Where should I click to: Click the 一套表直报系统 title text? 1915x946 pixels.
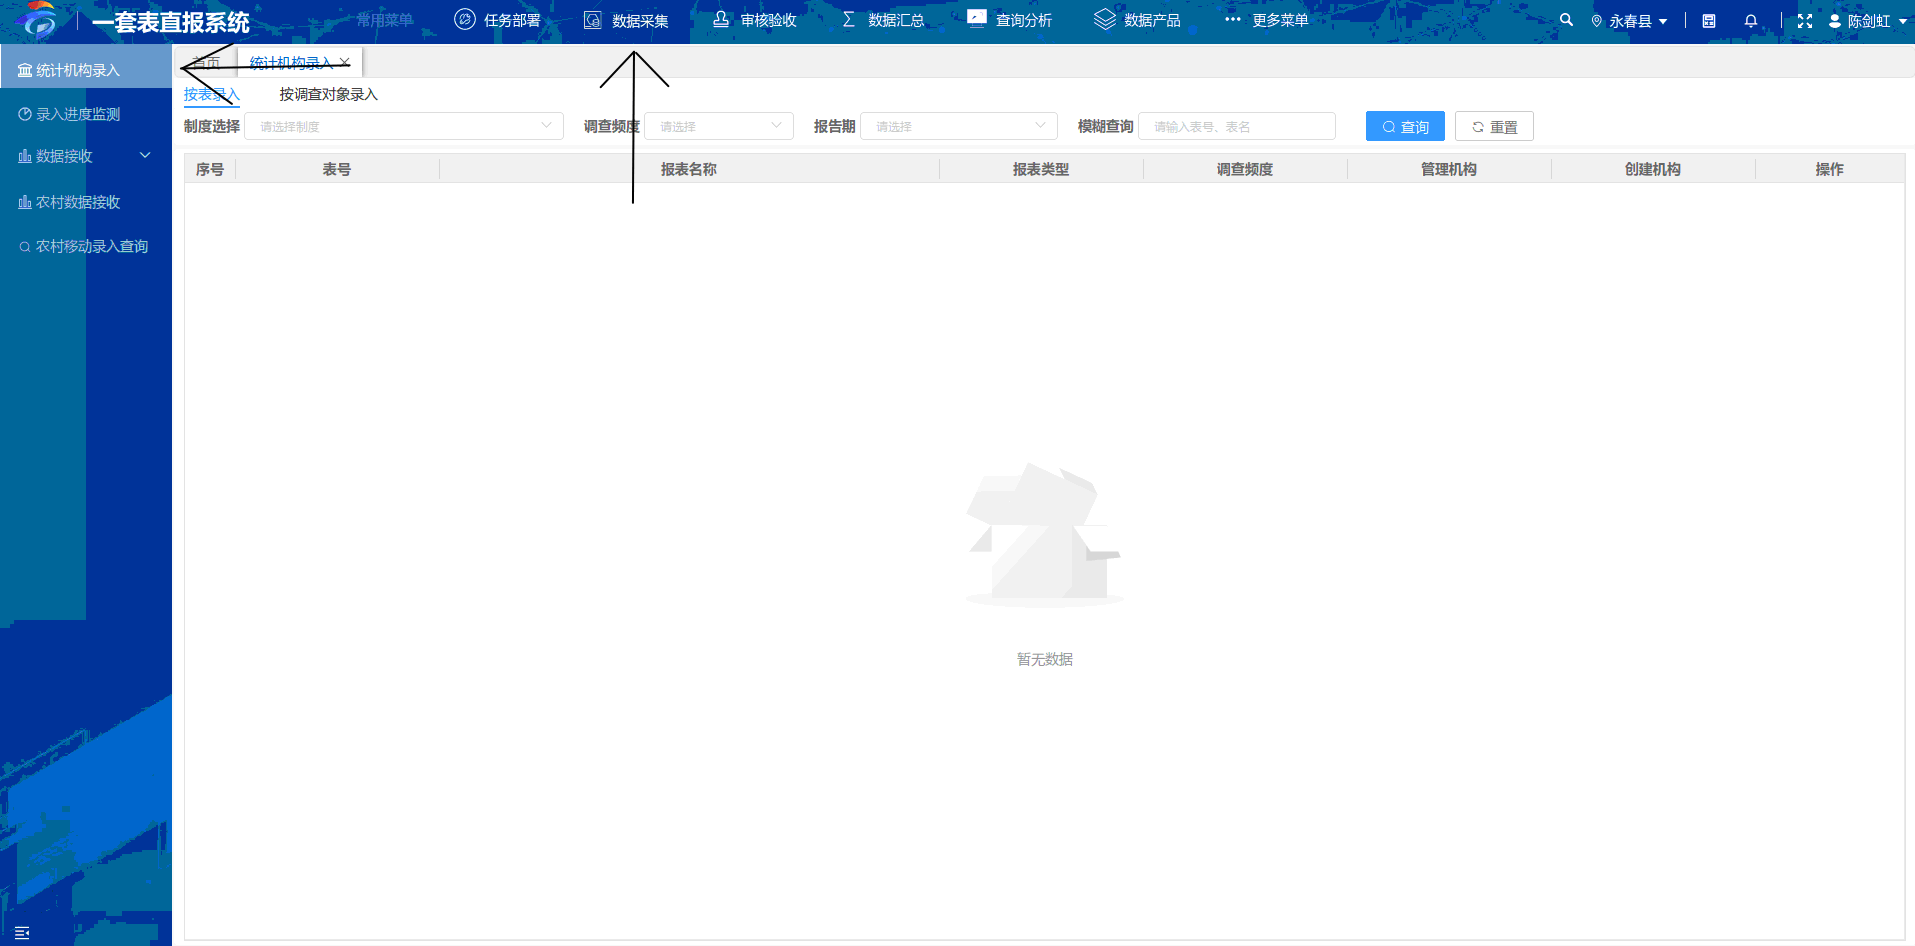171,22
